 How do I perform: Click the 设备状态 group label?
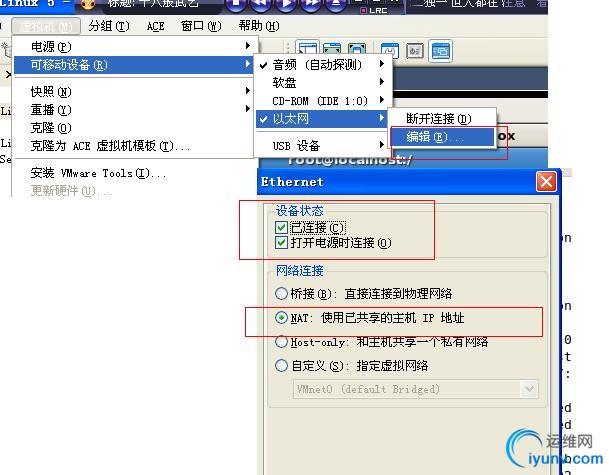coord(299,211)
